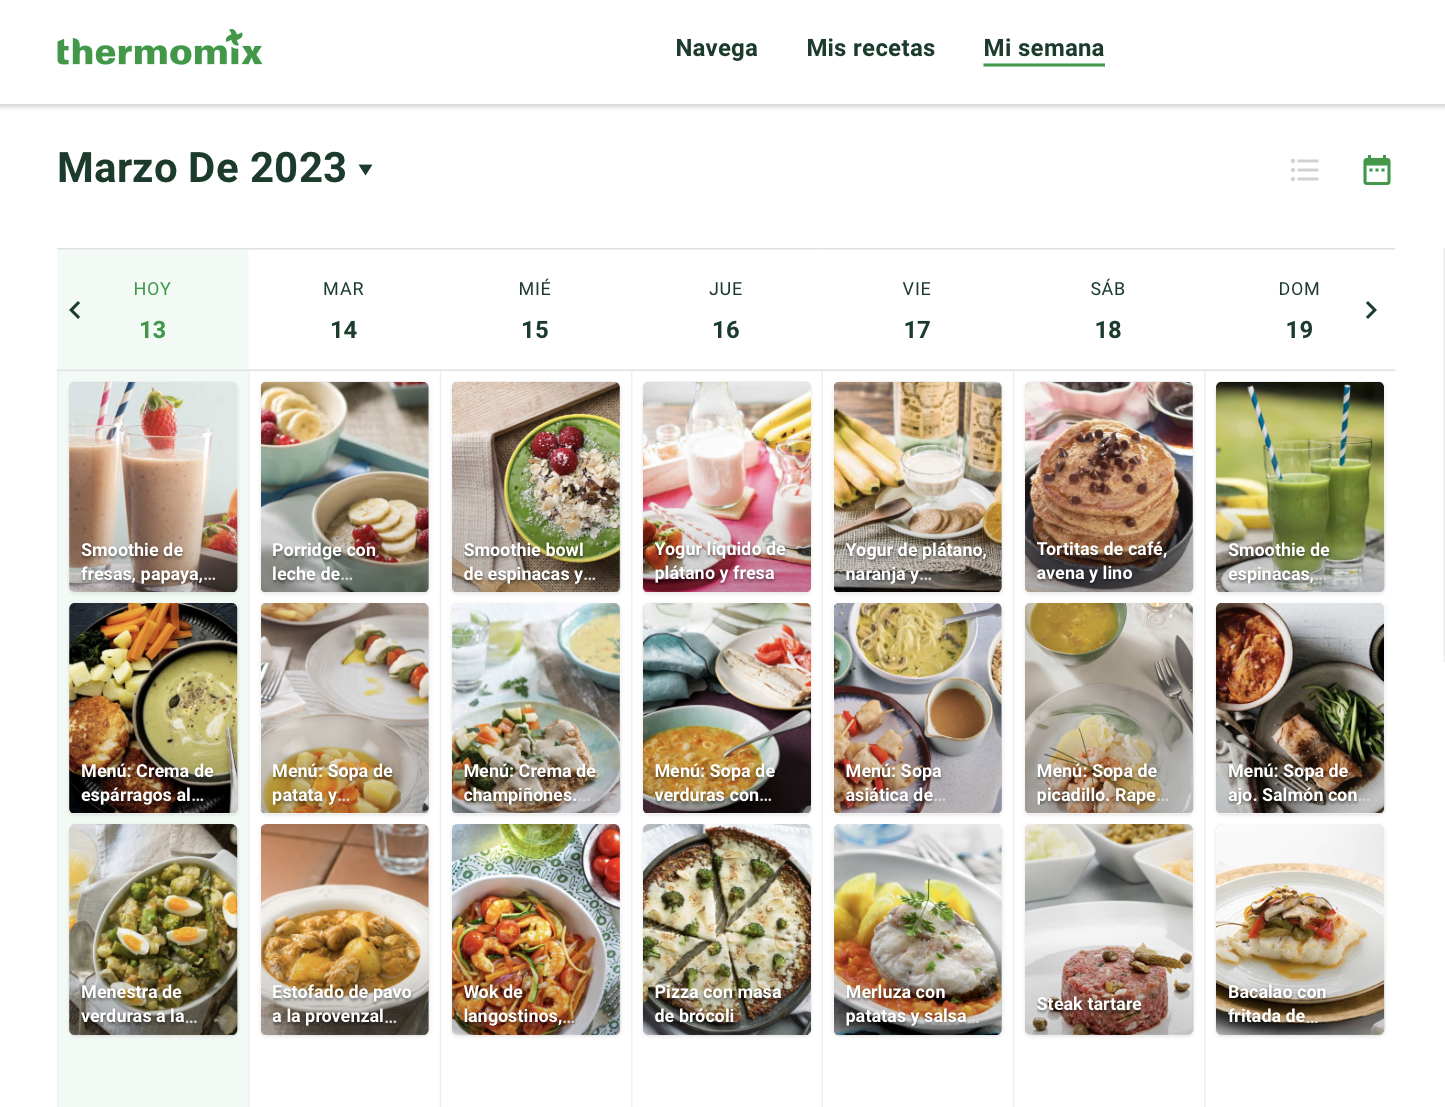Viewport: 1445px width, 1107px height.
Task: Open Menú: Sopa de ajo. Salmón card
Action: [x=1300, y=708]
